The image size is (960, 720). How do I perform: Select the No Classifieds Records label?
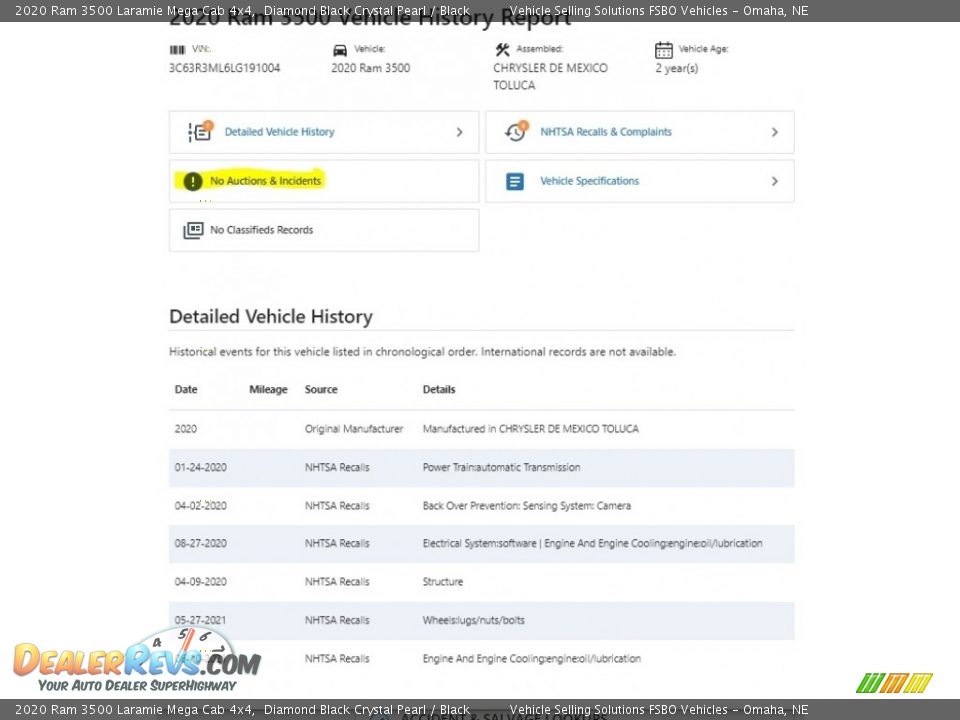coord(261,230)
